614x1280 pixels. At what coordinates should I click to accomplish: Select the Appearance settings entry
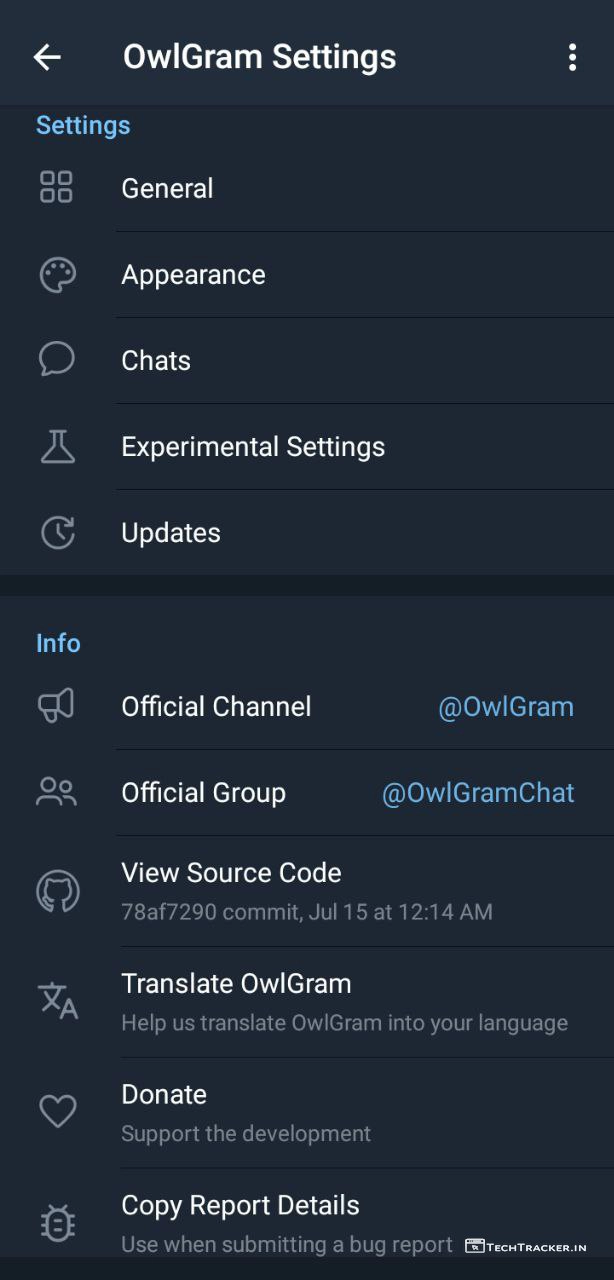pos(193,275)
